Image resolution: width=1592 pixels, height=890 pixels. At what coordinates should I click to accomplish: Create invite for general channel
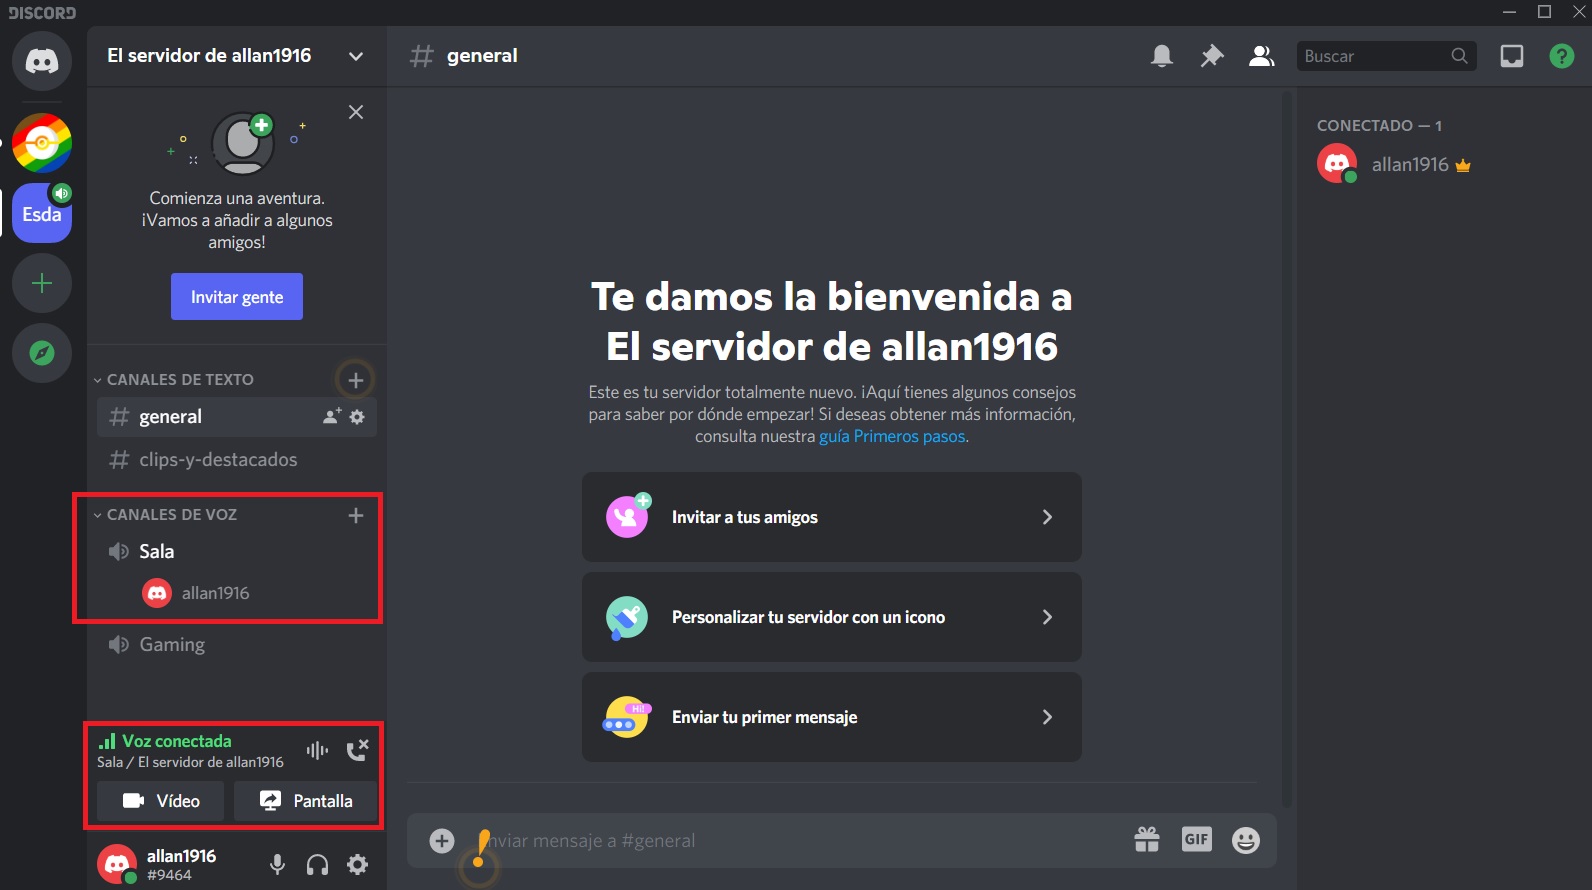[332, 417]
